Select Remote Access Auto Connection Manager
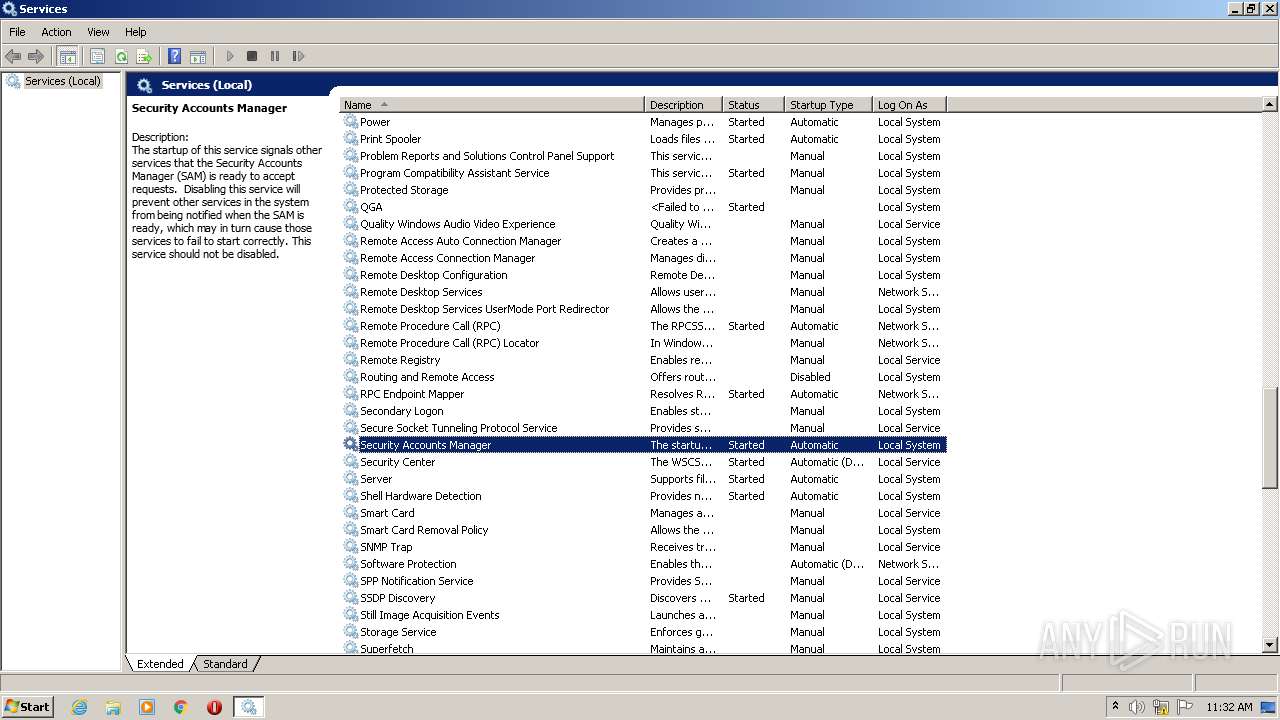 pyautogui.click(x=643, y=241)
